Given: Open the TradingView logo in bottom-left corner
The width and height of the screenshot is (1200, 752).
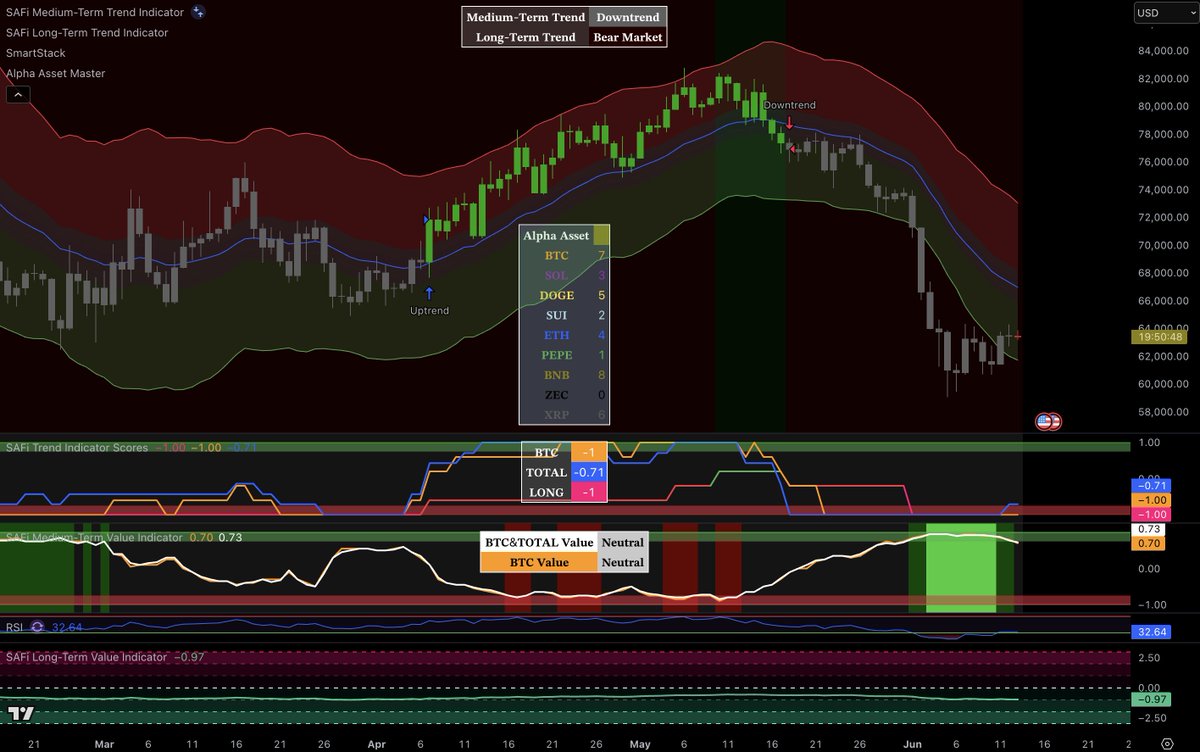Looking at the screenshot, I should click(x=21, y=713).
